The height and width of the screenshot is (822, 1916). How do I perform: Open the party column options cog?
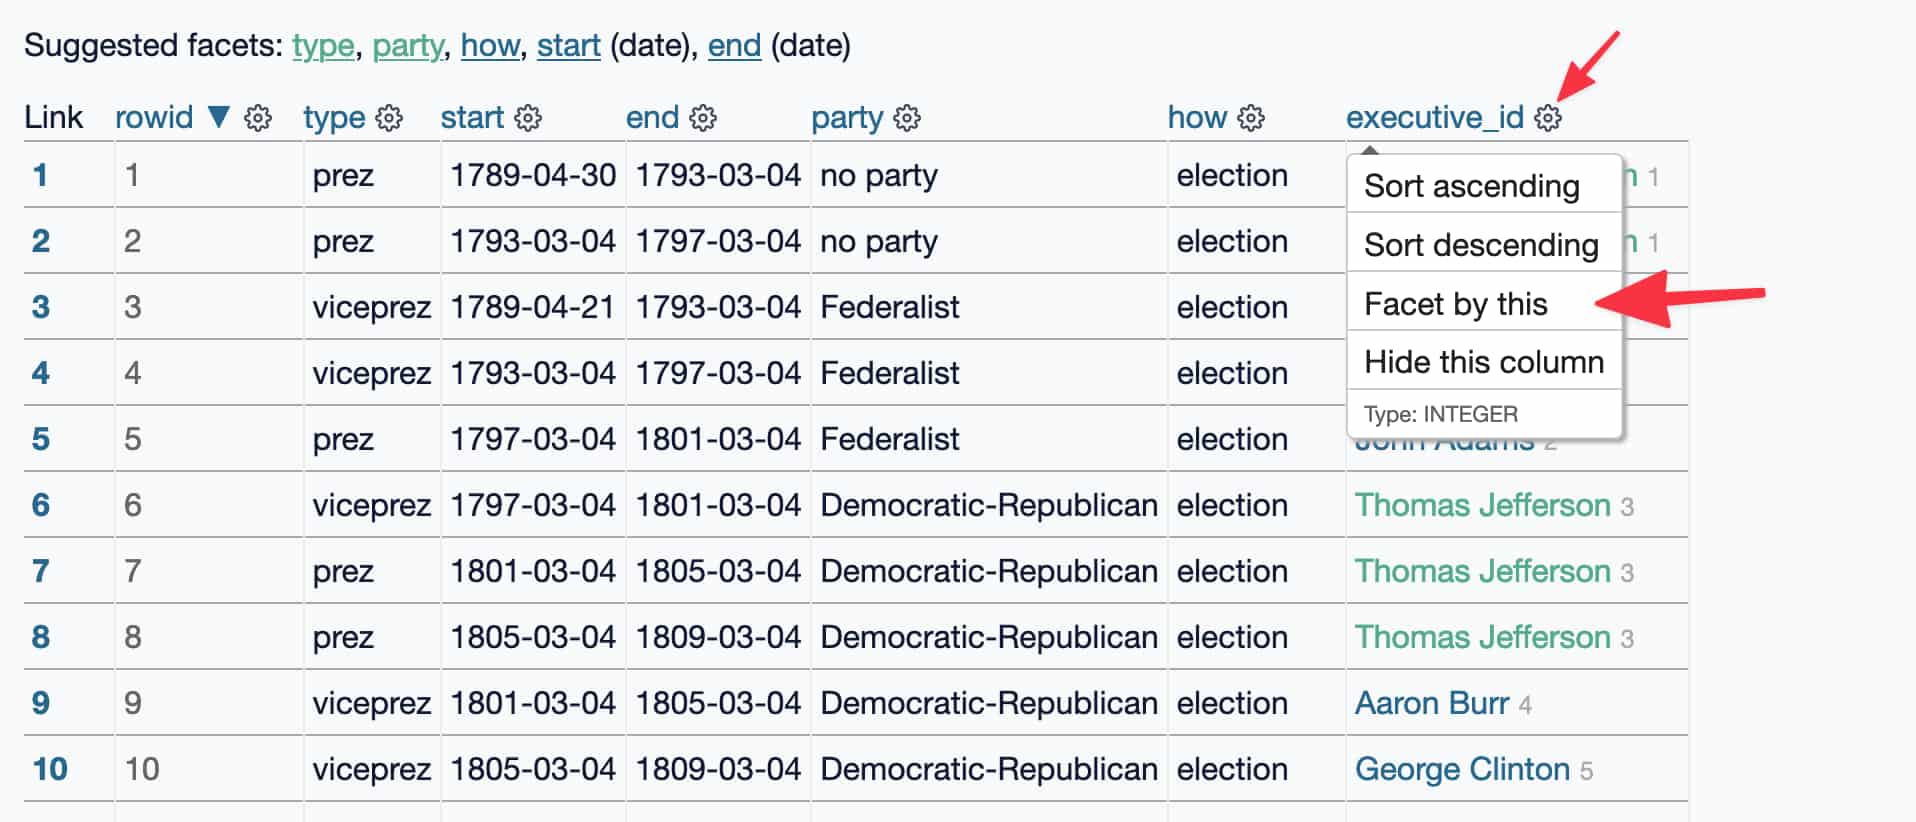[905, 117]
